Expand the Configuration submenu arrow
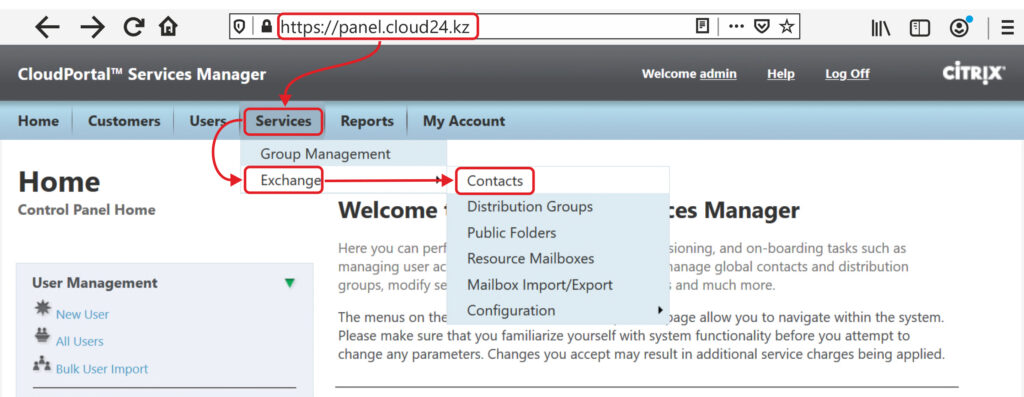Image resolution: width=1024 pixels, height=397 pixels. click(x=660, y=310)
